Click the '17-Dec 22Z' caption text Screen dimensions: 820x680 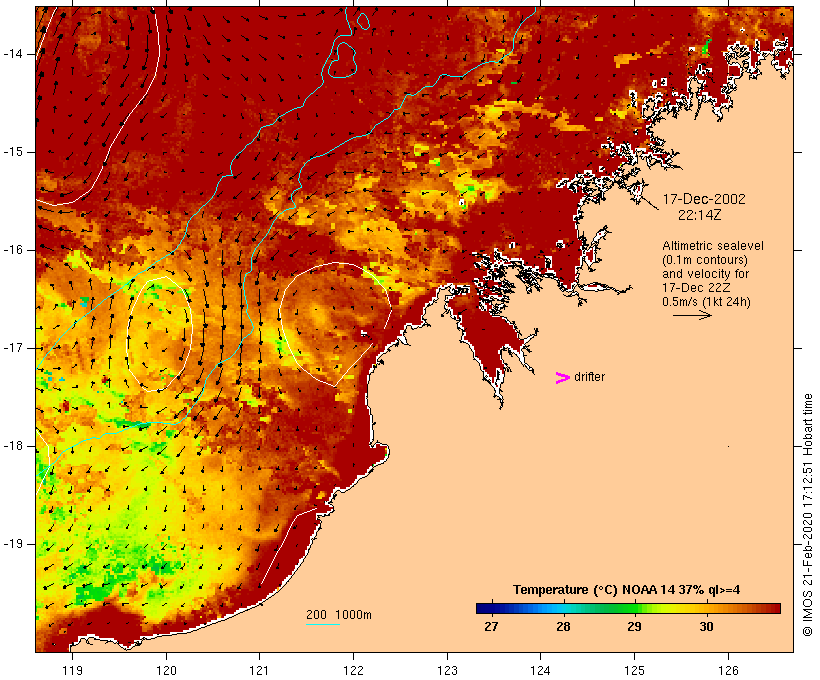(x=696, y=288)
